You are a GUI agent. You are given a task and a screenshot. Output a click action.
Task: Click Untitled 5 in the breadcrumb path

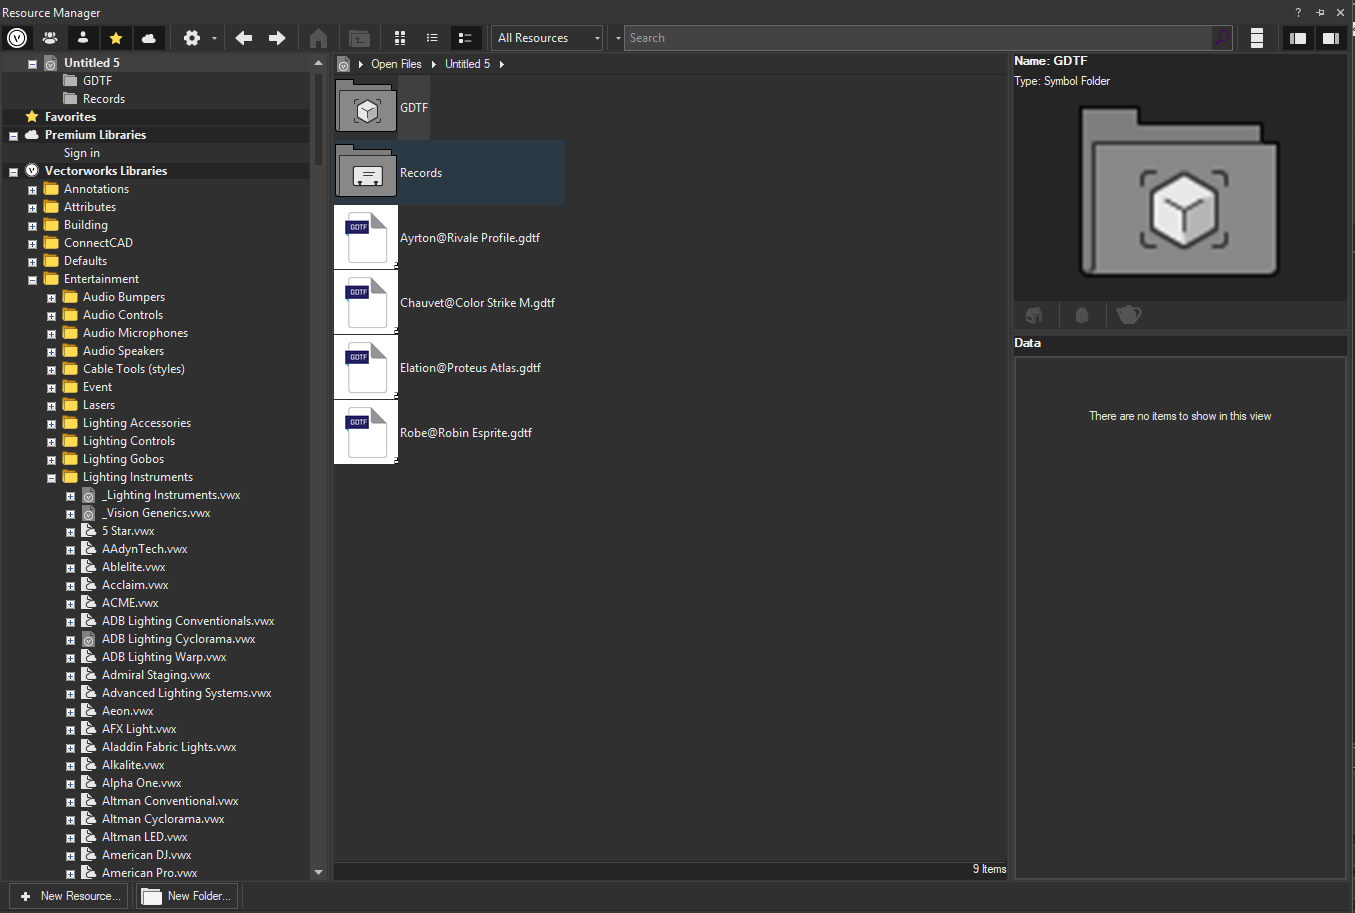pos(467,64)
